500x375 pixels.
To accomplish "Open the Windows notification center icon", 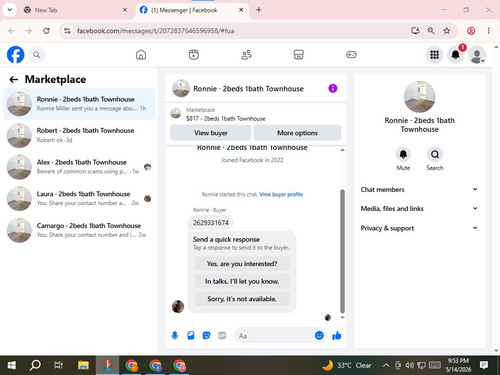I will pyautogui.click(x=484, y=365).
